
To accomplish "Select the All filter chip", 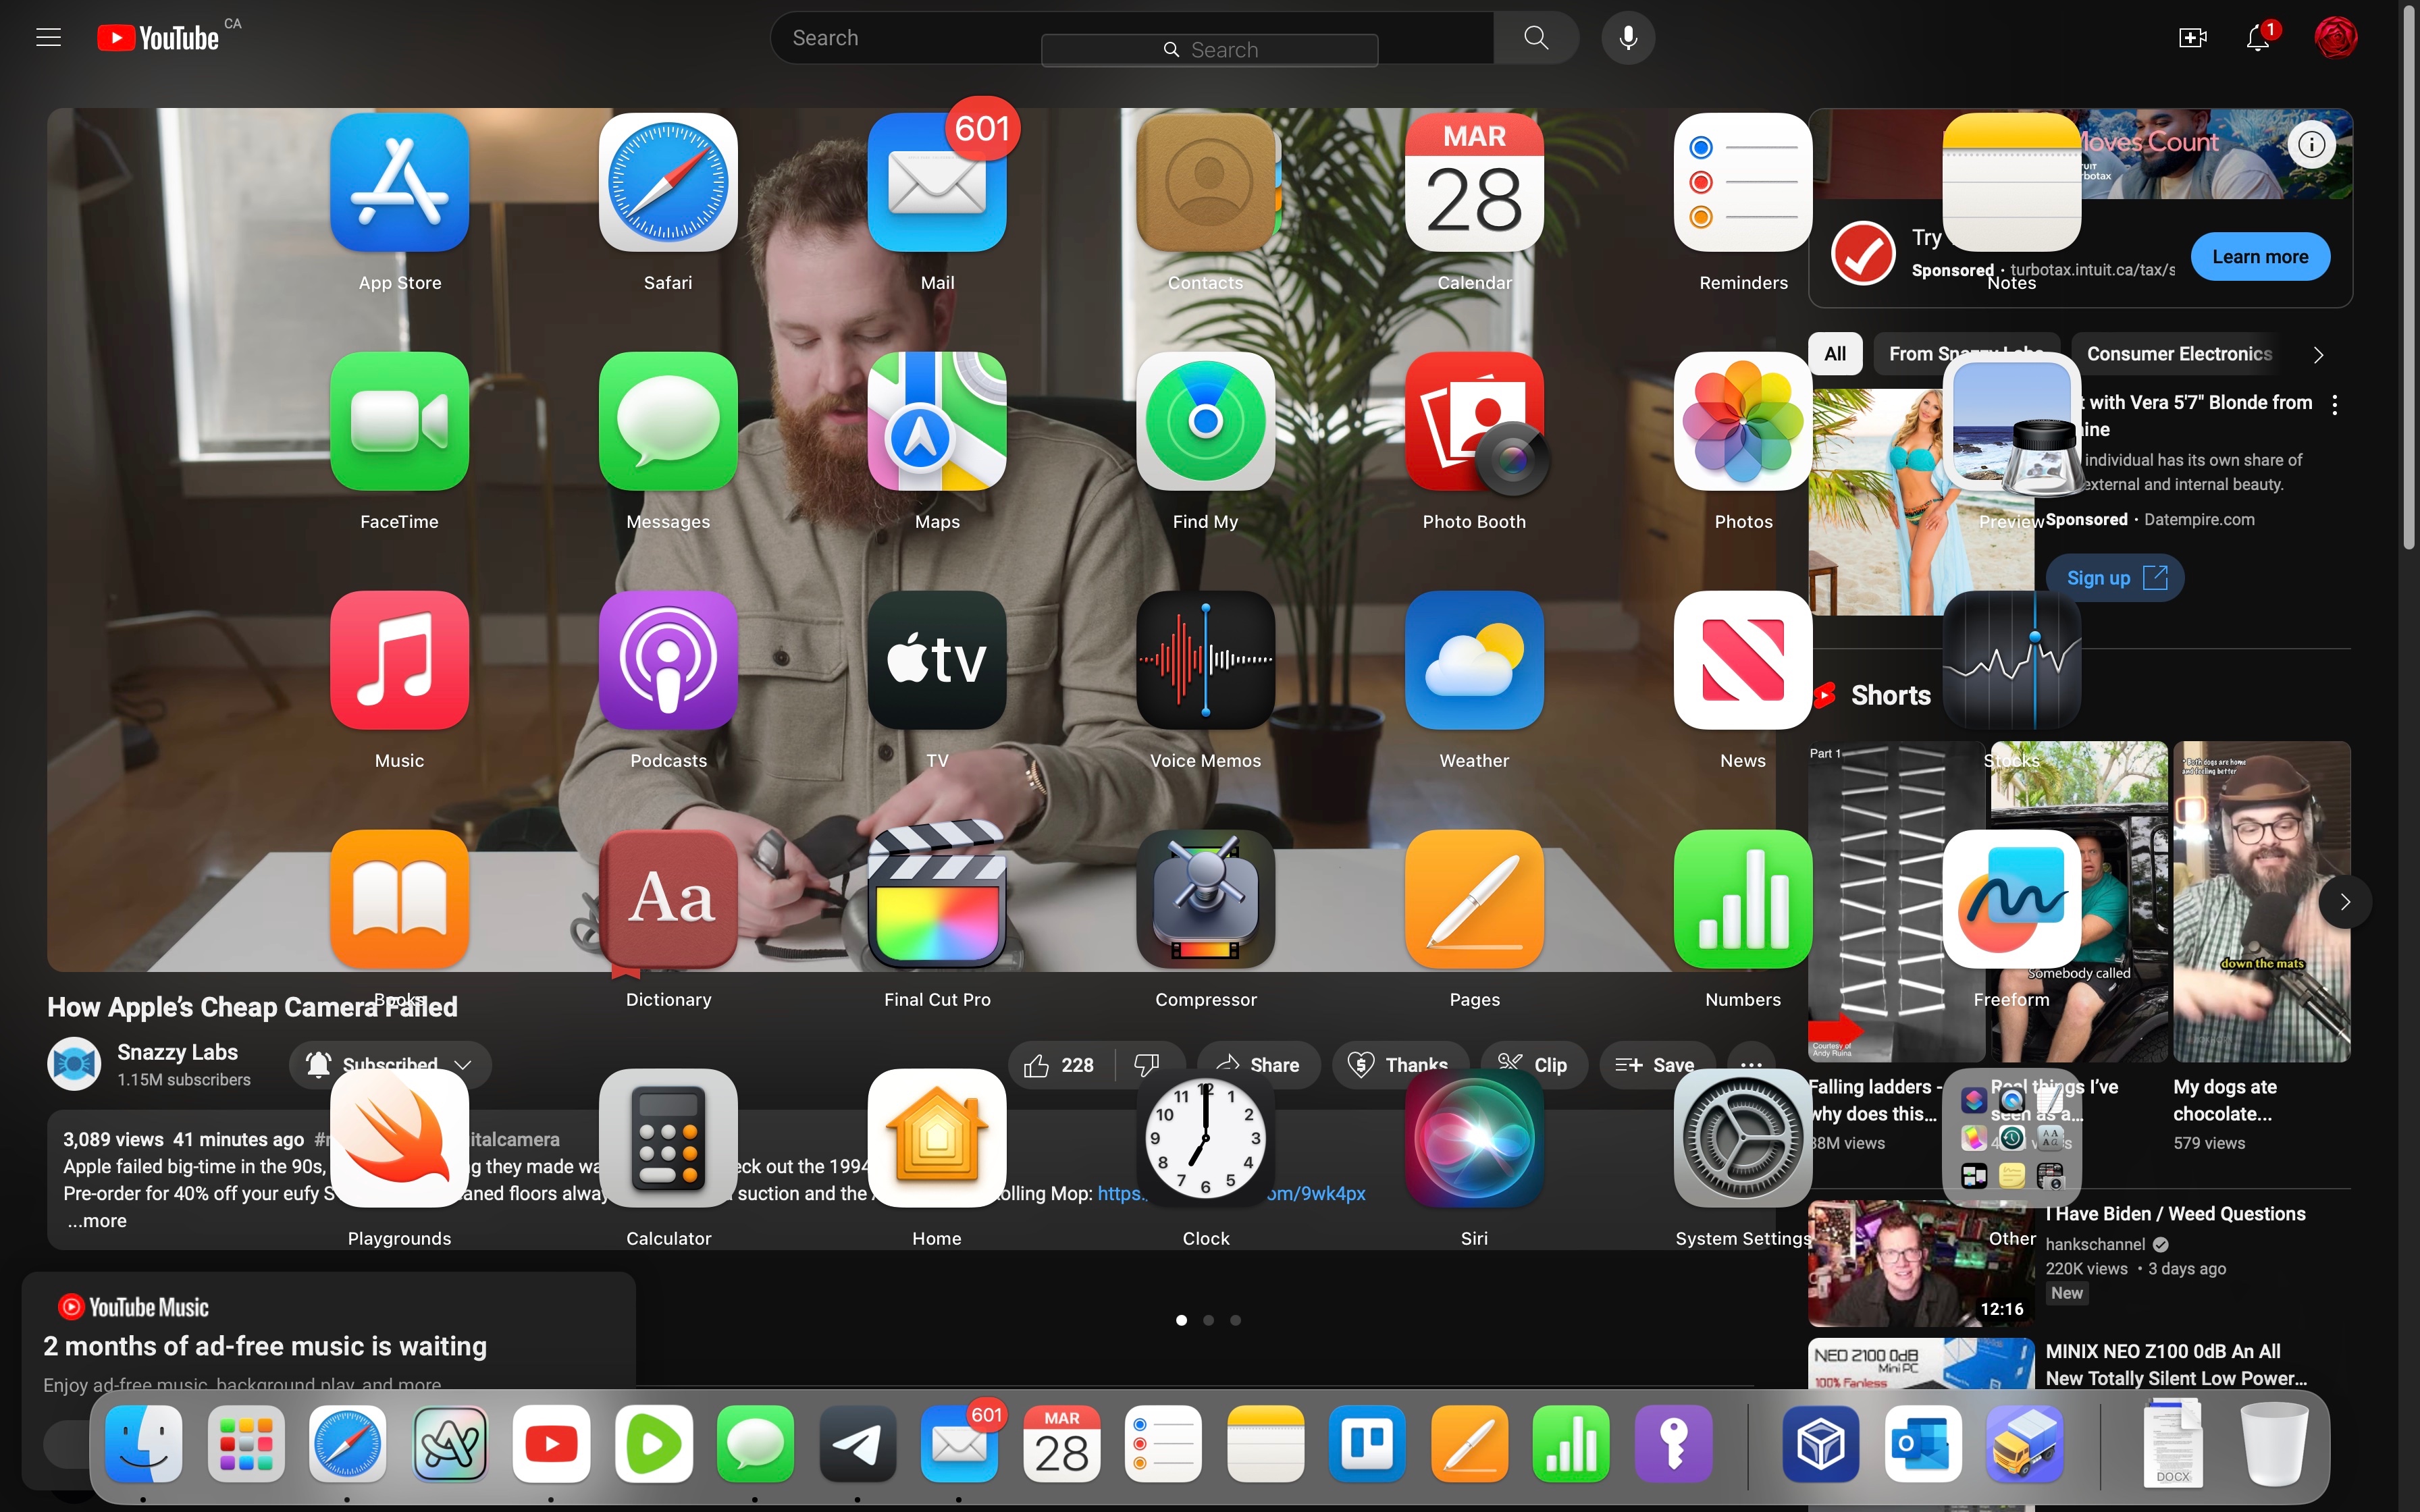I will (x=1835, y=354).
